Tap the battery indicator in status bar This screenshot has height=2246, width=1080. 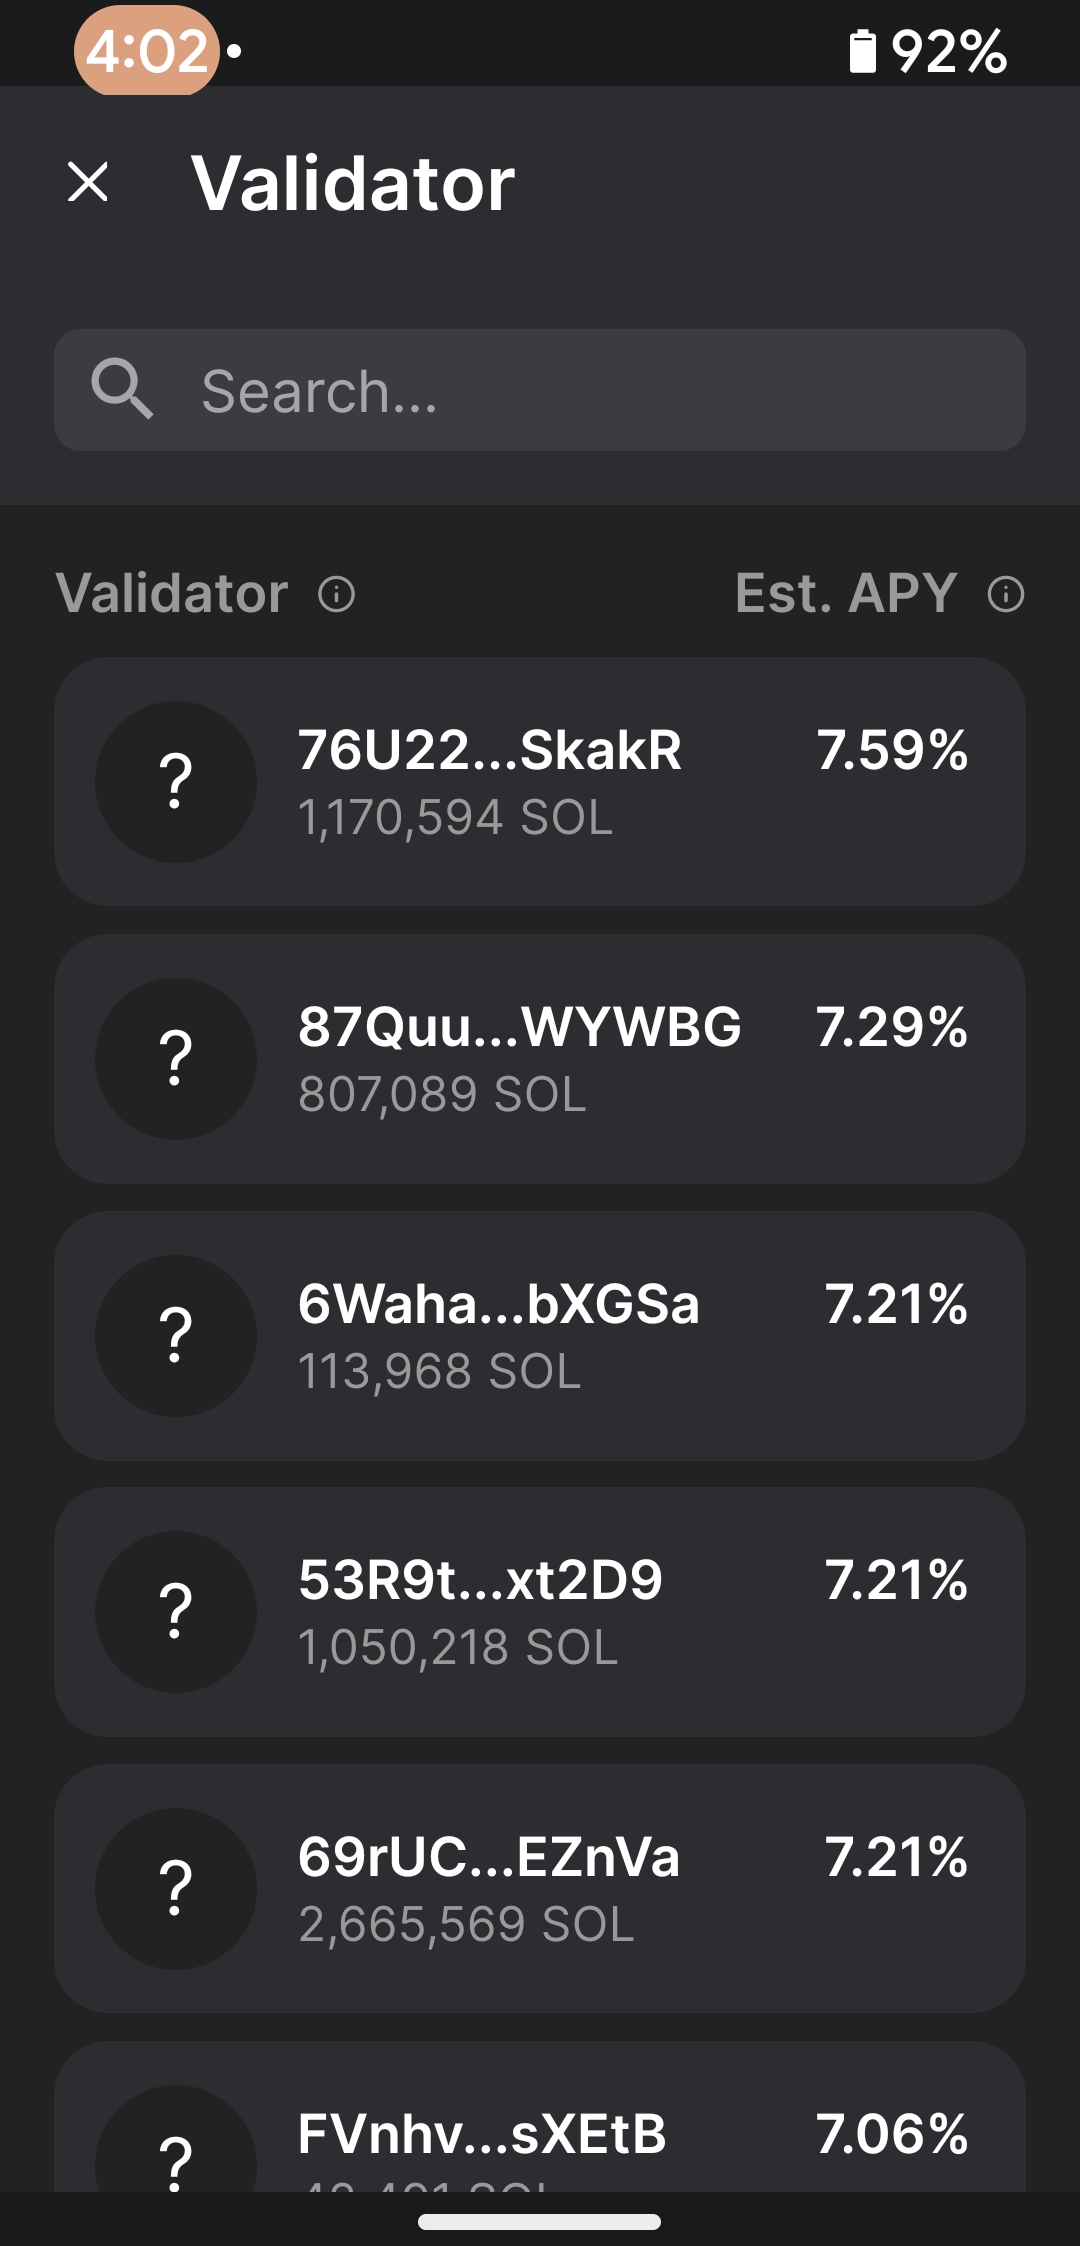pyautogui.click(x=862, y=51)
